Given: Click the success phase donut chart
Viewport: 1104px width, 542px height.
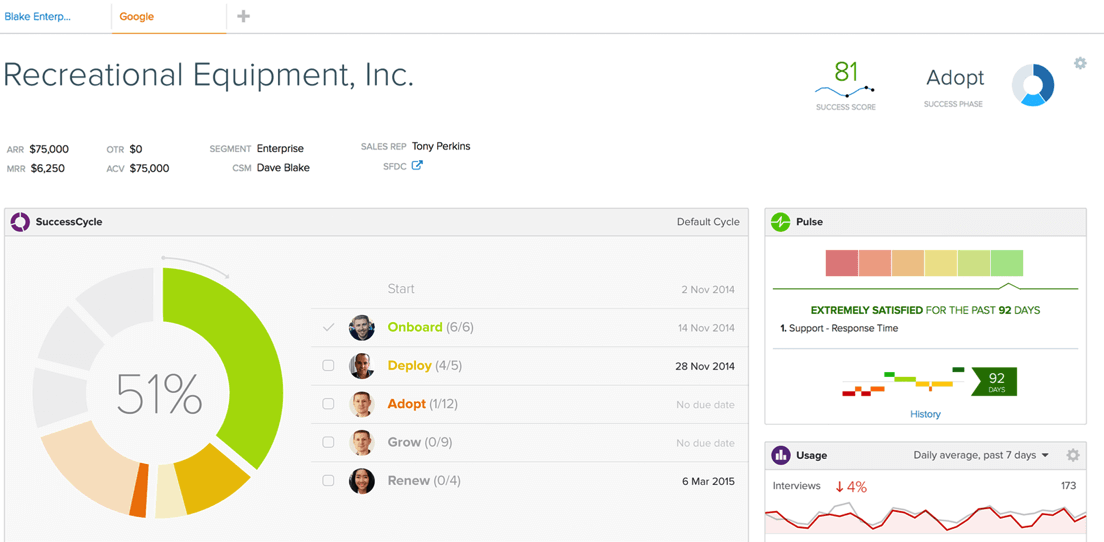Looking at the screenshot, I should coord(1033,85).
